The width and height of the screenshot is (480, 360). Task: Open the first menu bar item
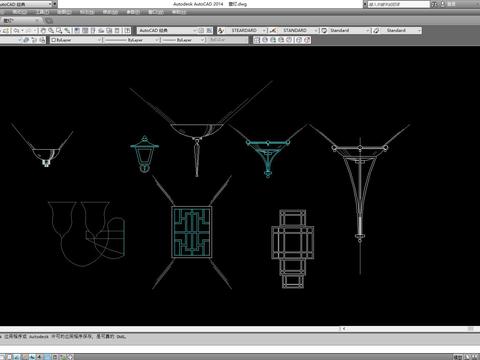click(x=19, y=12)
